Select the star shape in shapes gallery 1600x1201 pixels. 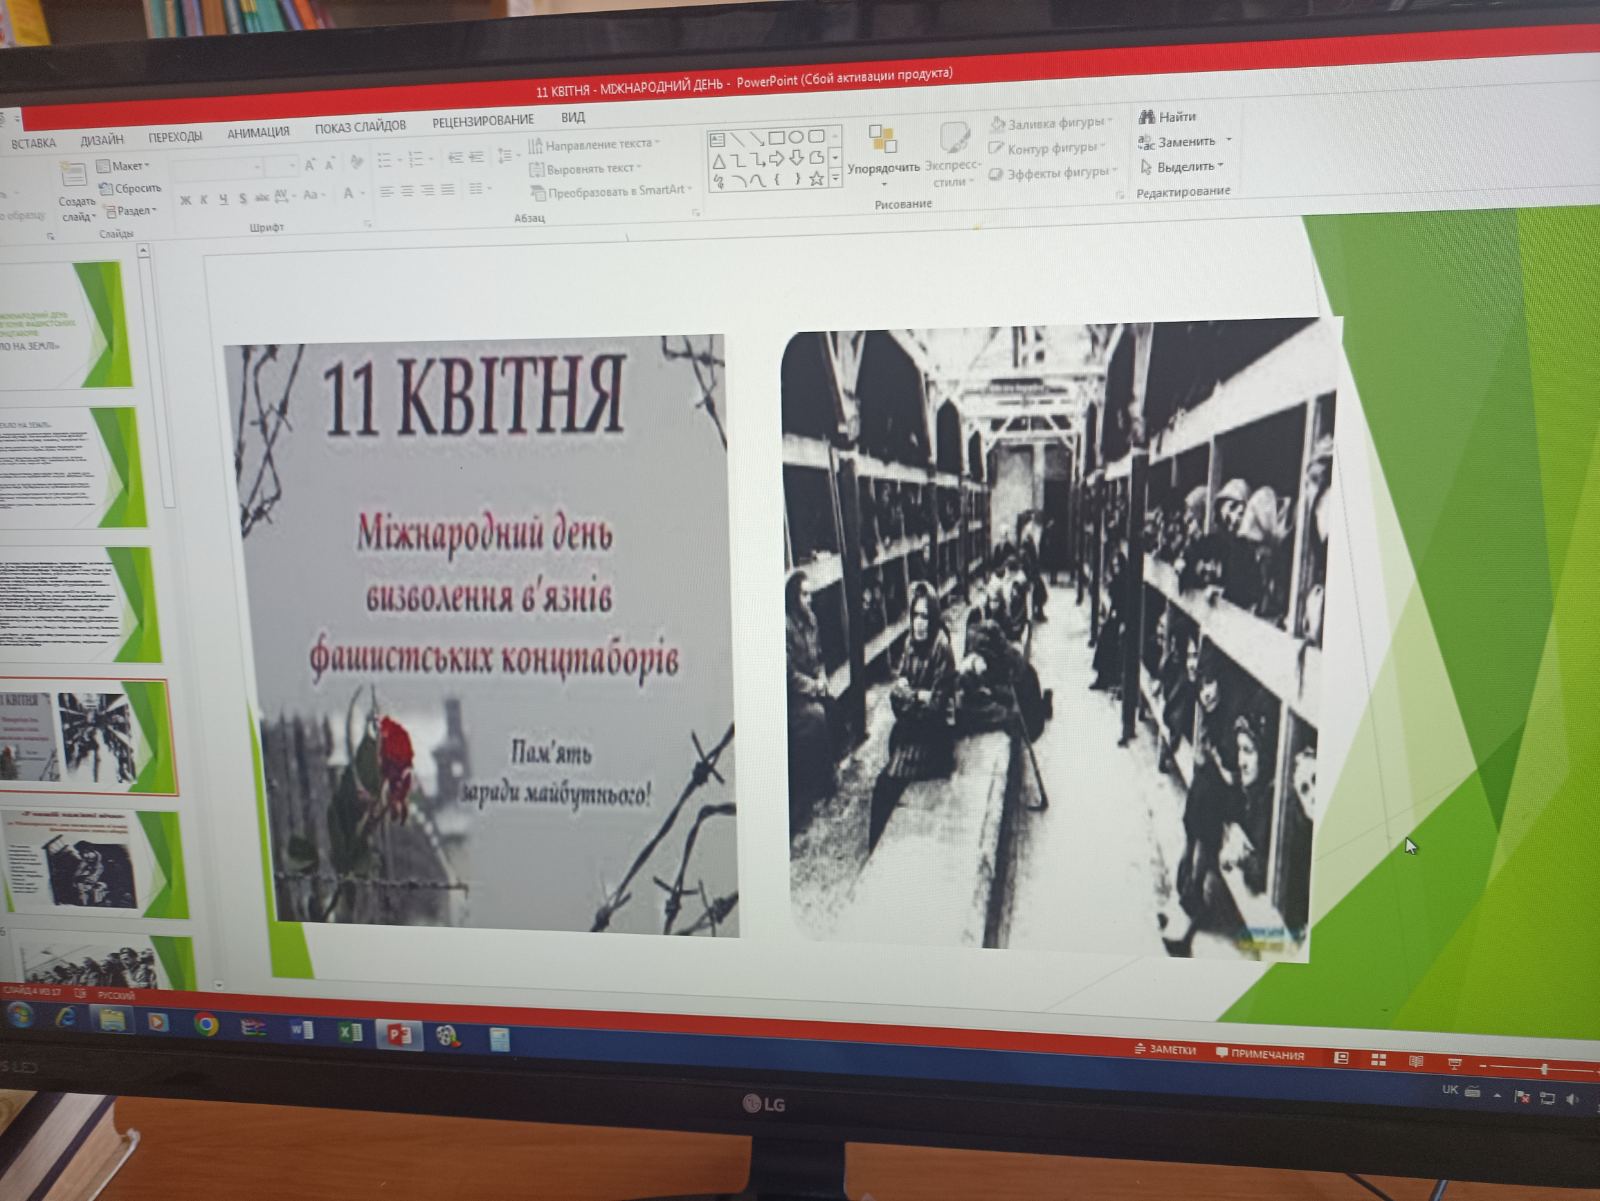816,179
